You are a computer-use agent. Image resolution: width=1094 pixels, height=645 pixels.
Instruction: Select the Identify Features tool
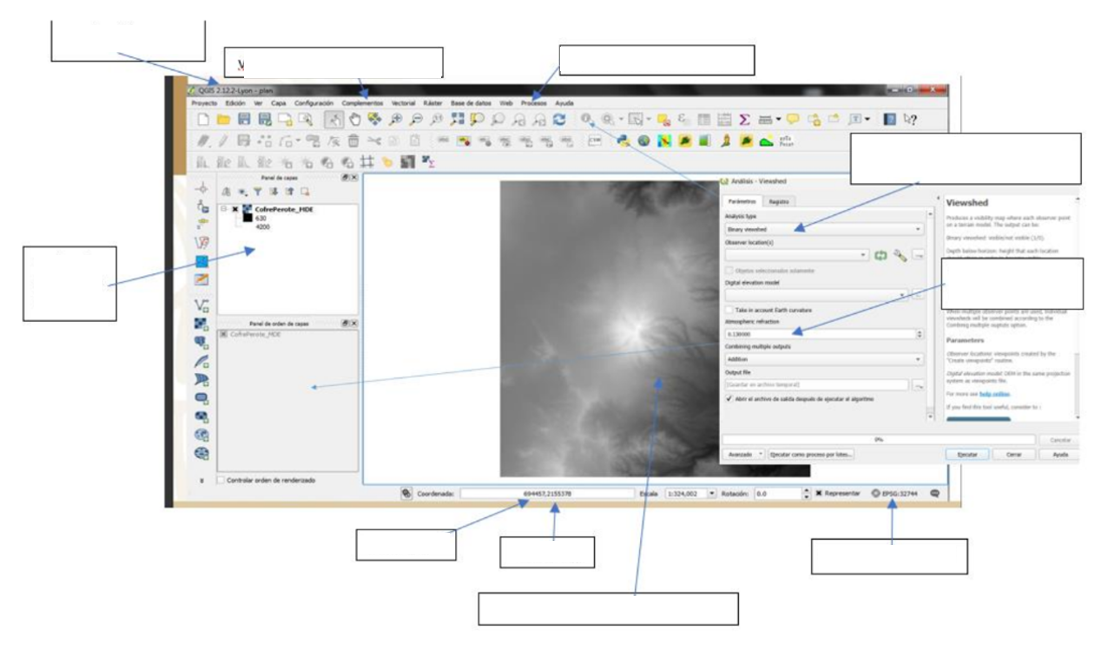586,119
